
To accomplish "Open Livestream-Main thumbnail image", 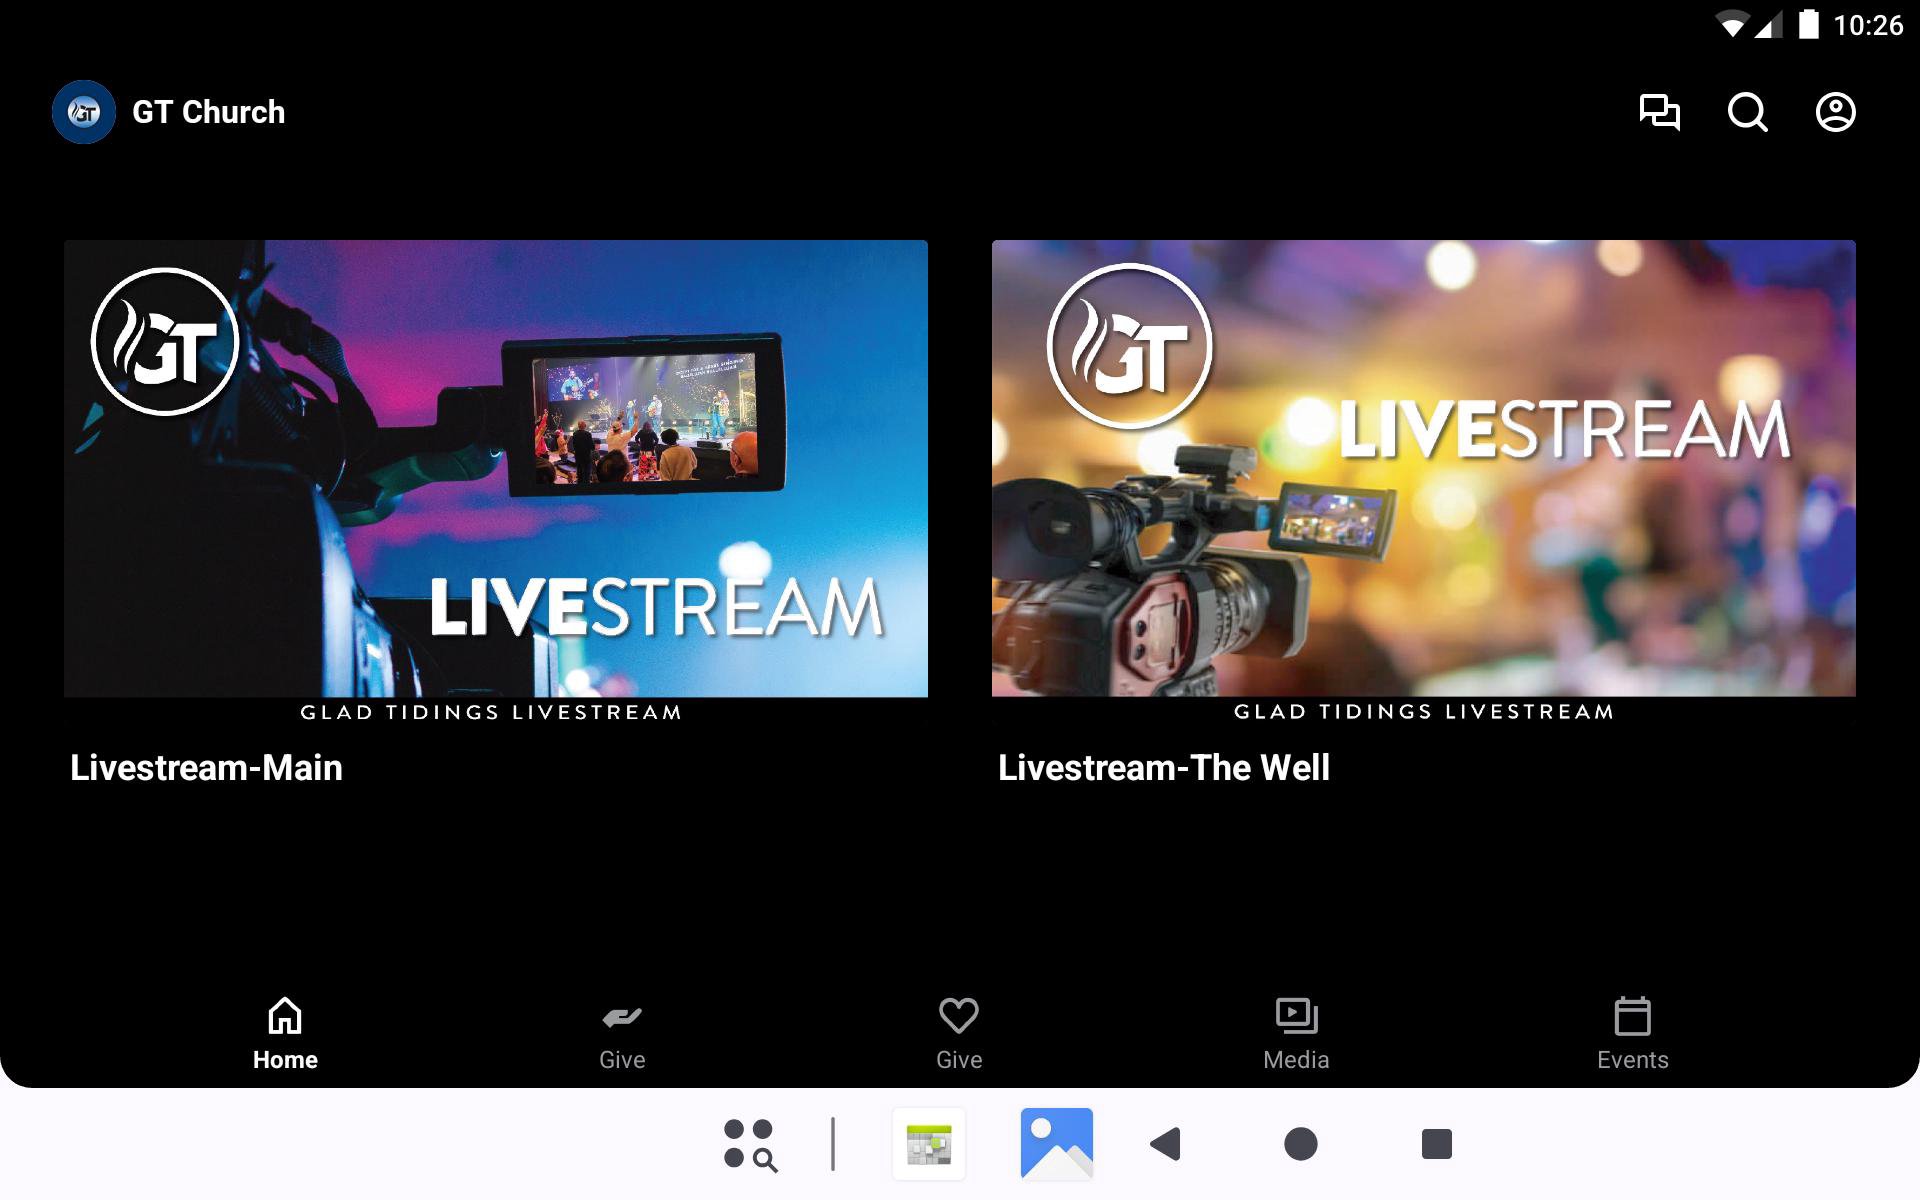I will tap(496, 468).
